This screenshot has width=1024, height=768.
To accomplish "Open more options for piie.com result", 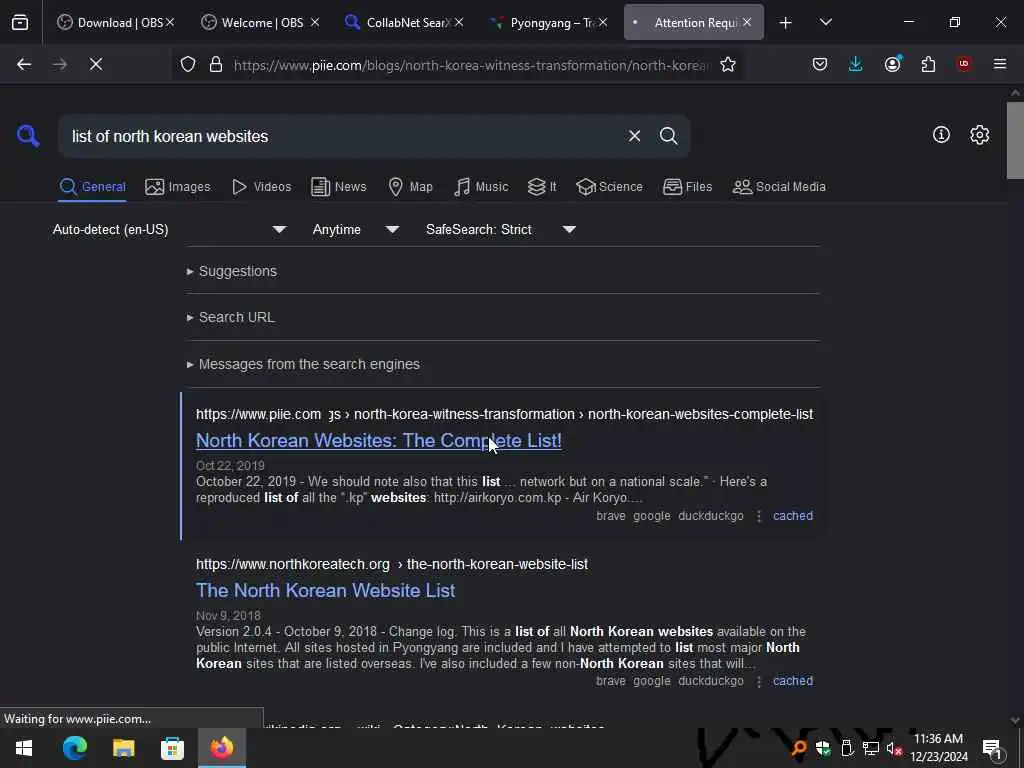I will pos(758,517).
